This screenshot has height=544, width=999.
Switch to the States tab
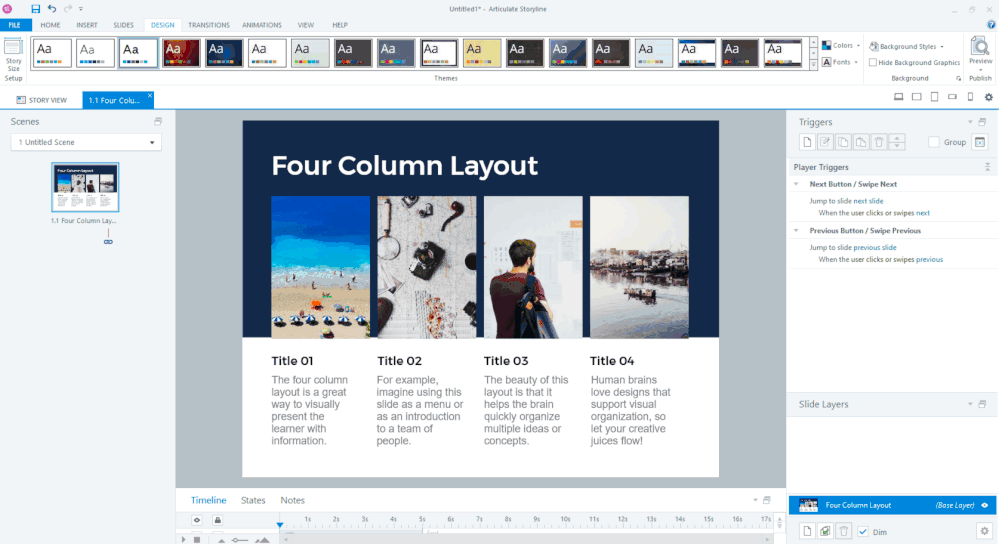253,500
